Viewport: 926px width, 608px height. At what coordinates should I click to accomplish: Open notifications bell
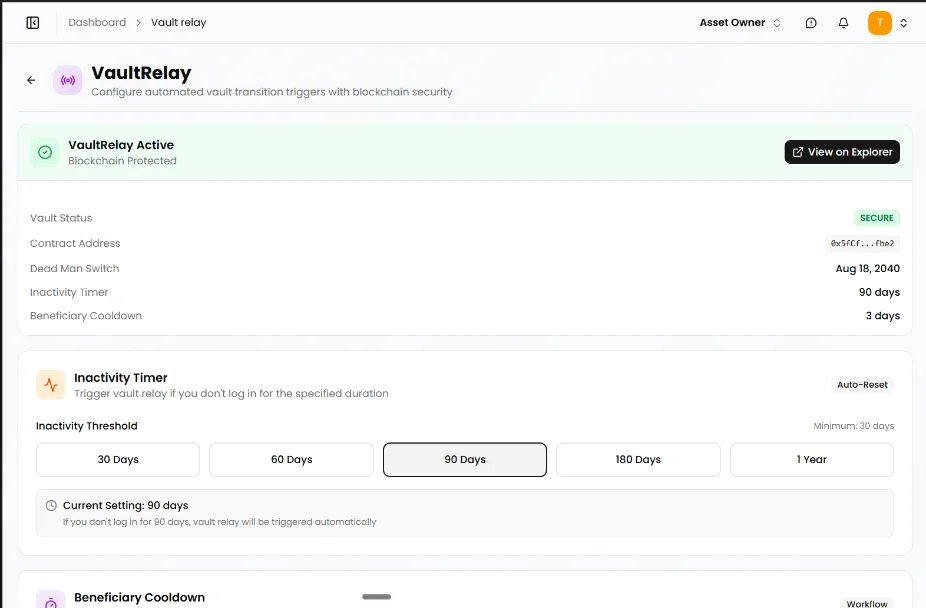(843, 22)
